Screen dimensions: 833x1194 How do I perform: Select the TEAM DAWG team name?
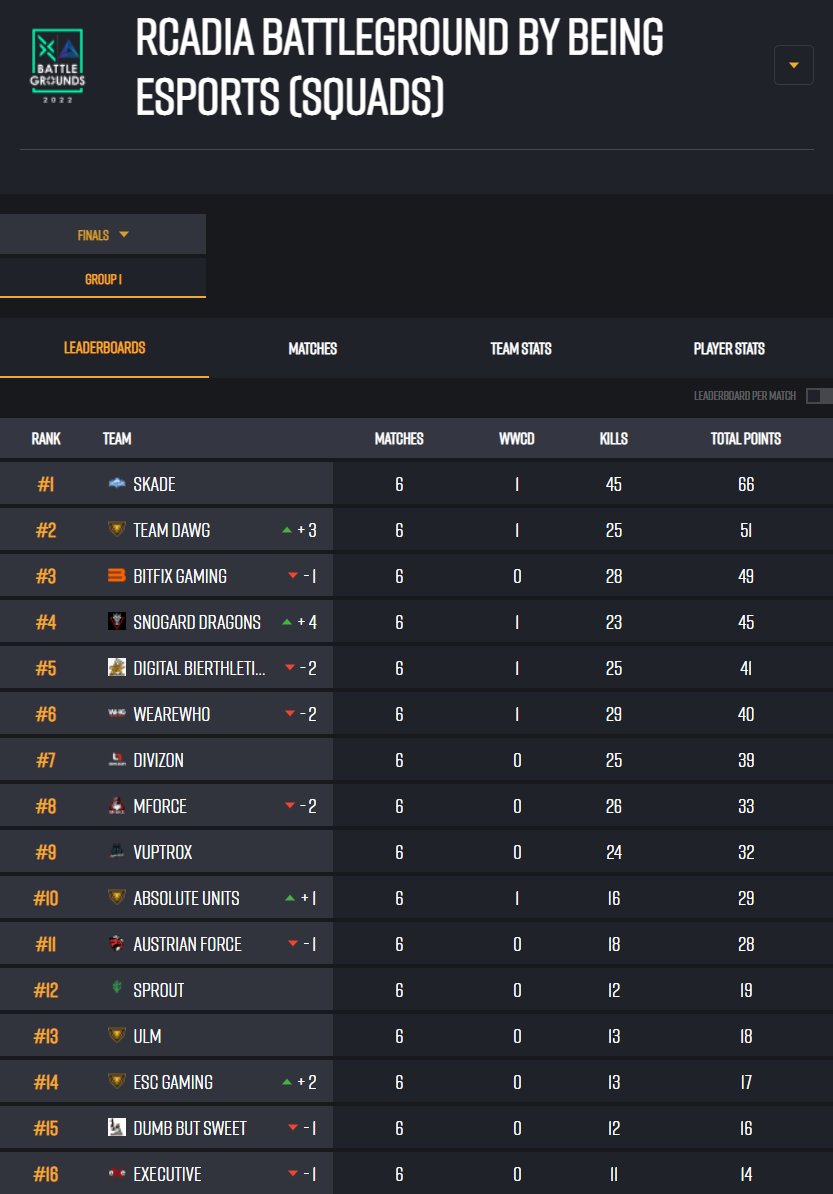(171, 530)
